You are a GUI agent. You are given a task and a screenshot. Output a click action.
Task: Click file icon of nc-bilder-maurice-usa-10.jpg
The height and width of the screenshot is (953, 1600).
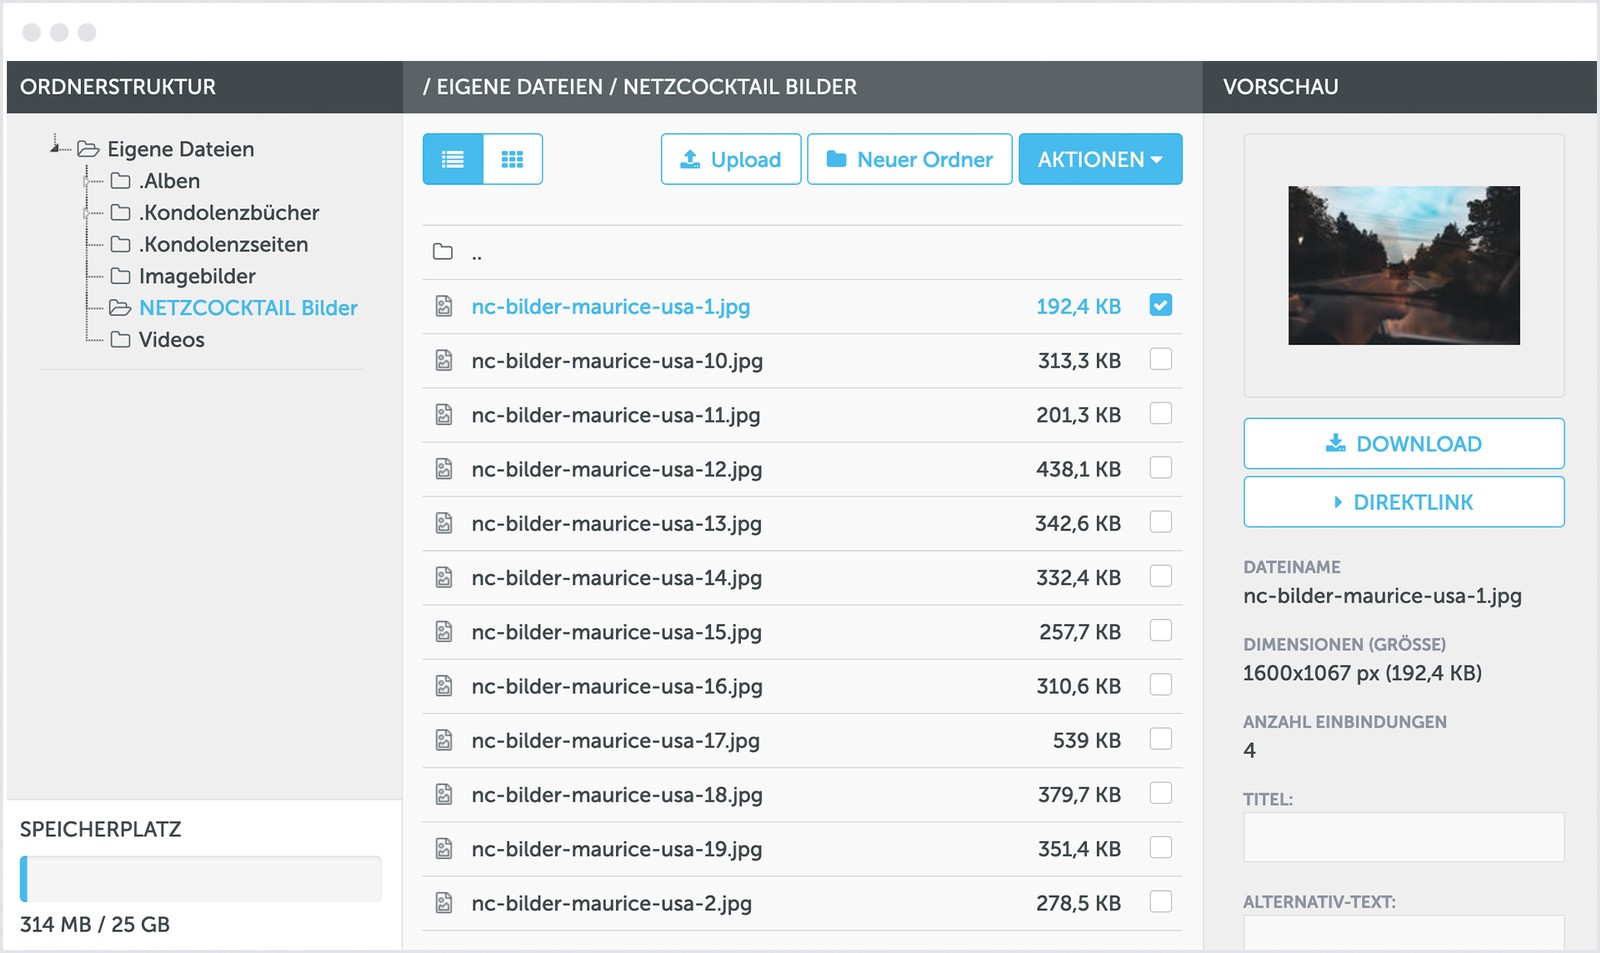pos(444,361)
